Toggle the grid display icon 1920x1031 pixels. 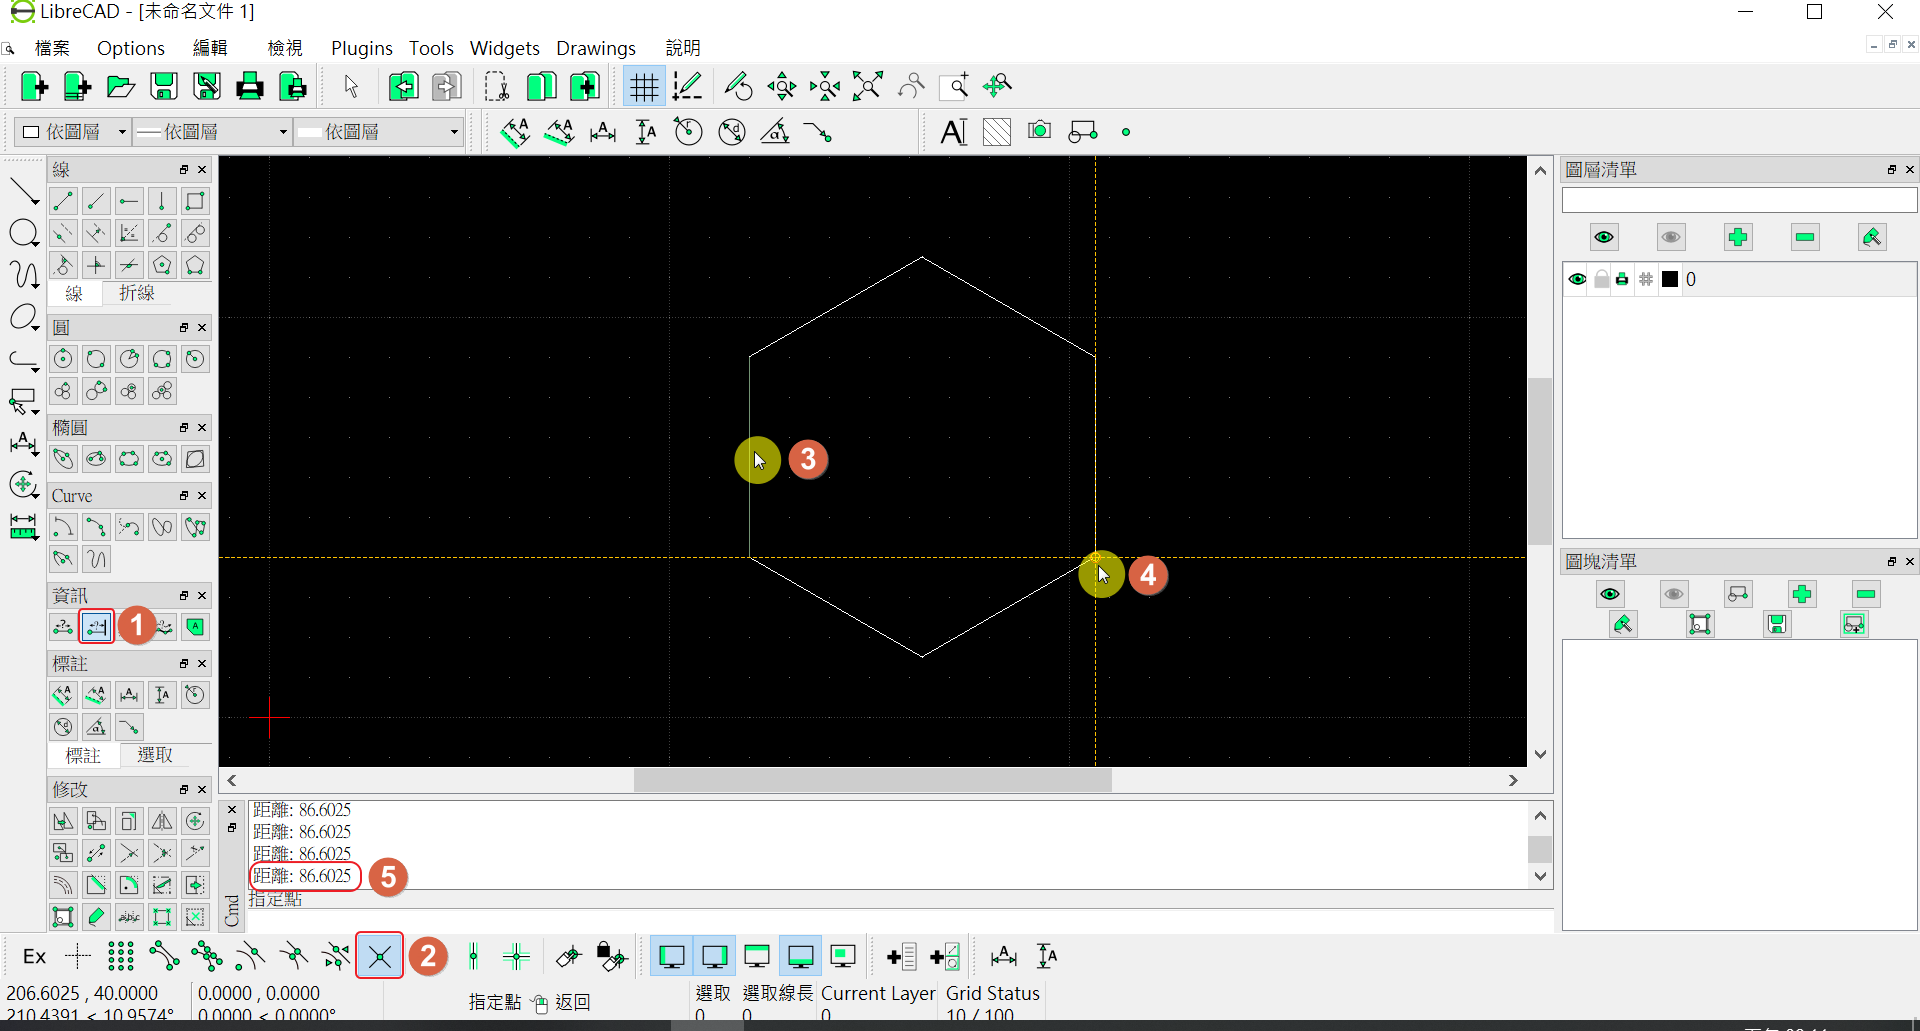coord(644,87)
